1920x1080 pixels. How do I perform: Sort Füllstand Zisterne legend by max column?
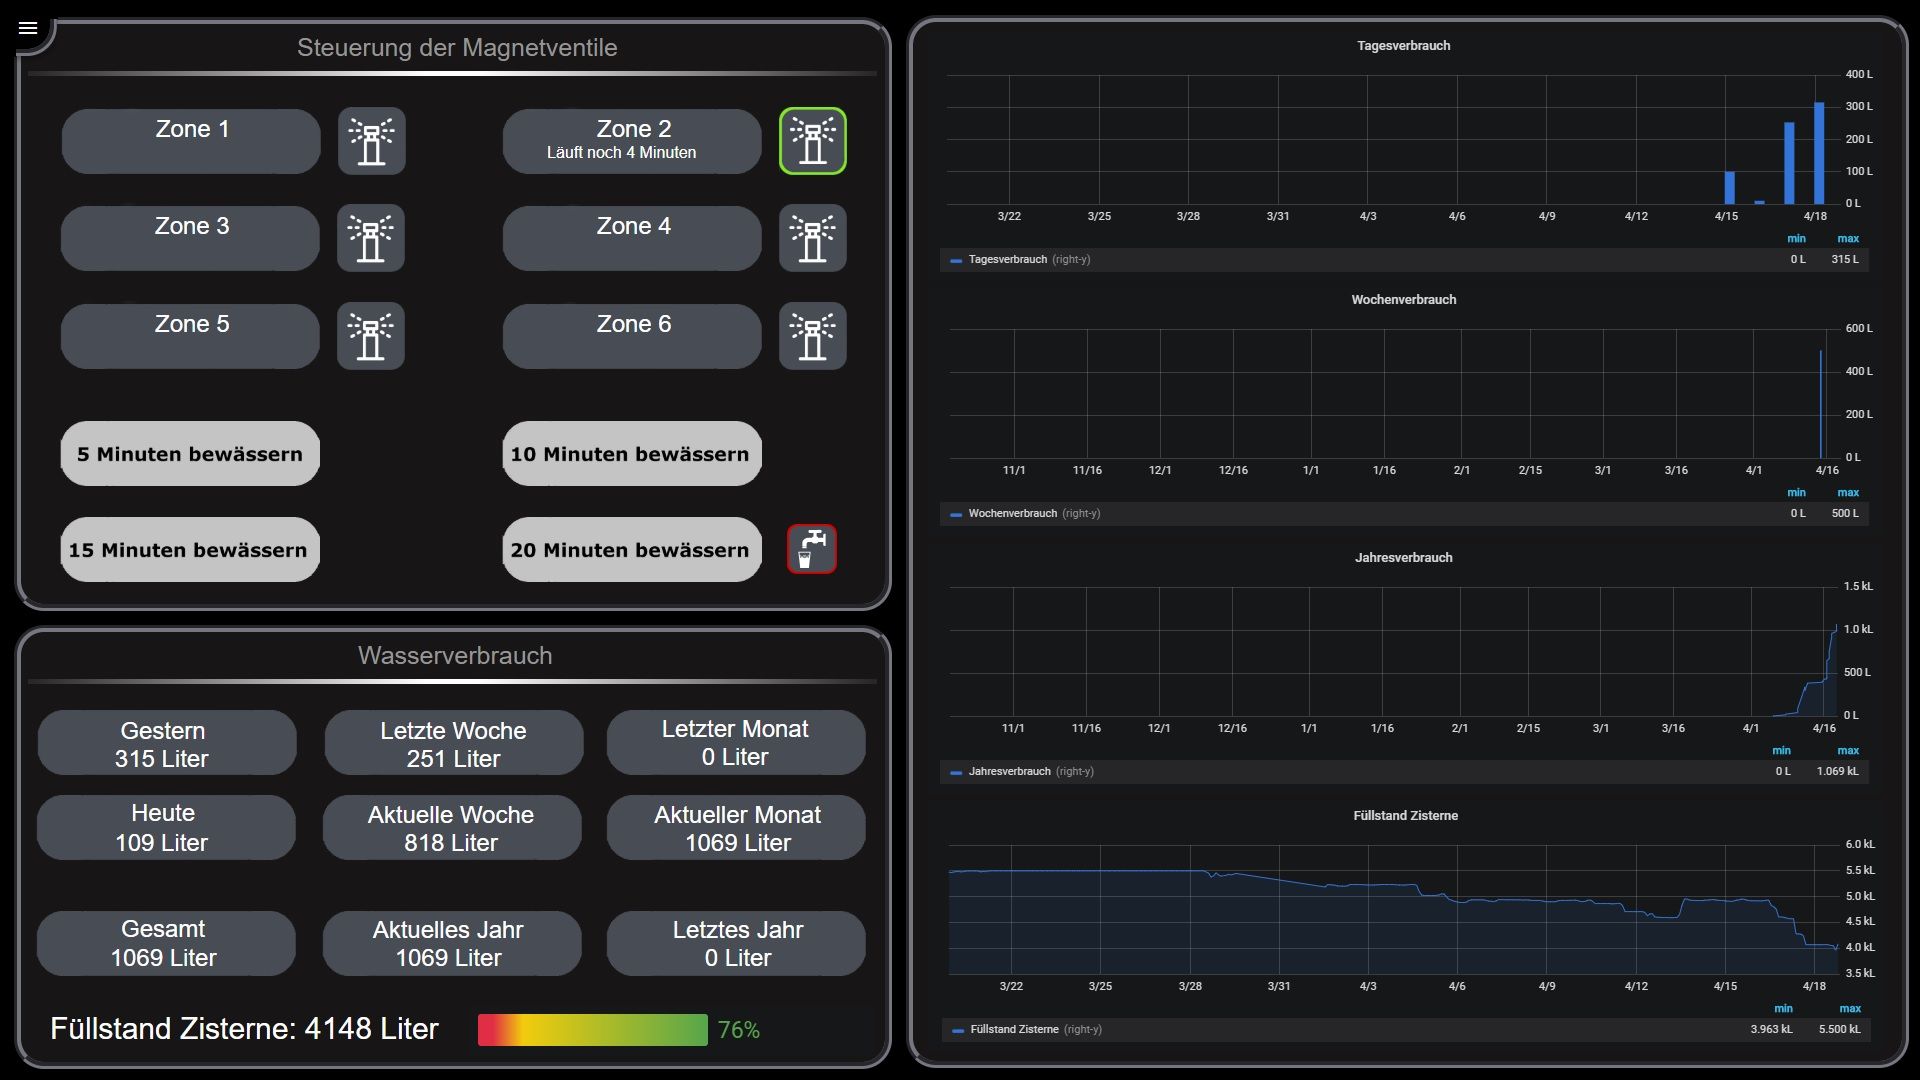tap(1850, 1009)
